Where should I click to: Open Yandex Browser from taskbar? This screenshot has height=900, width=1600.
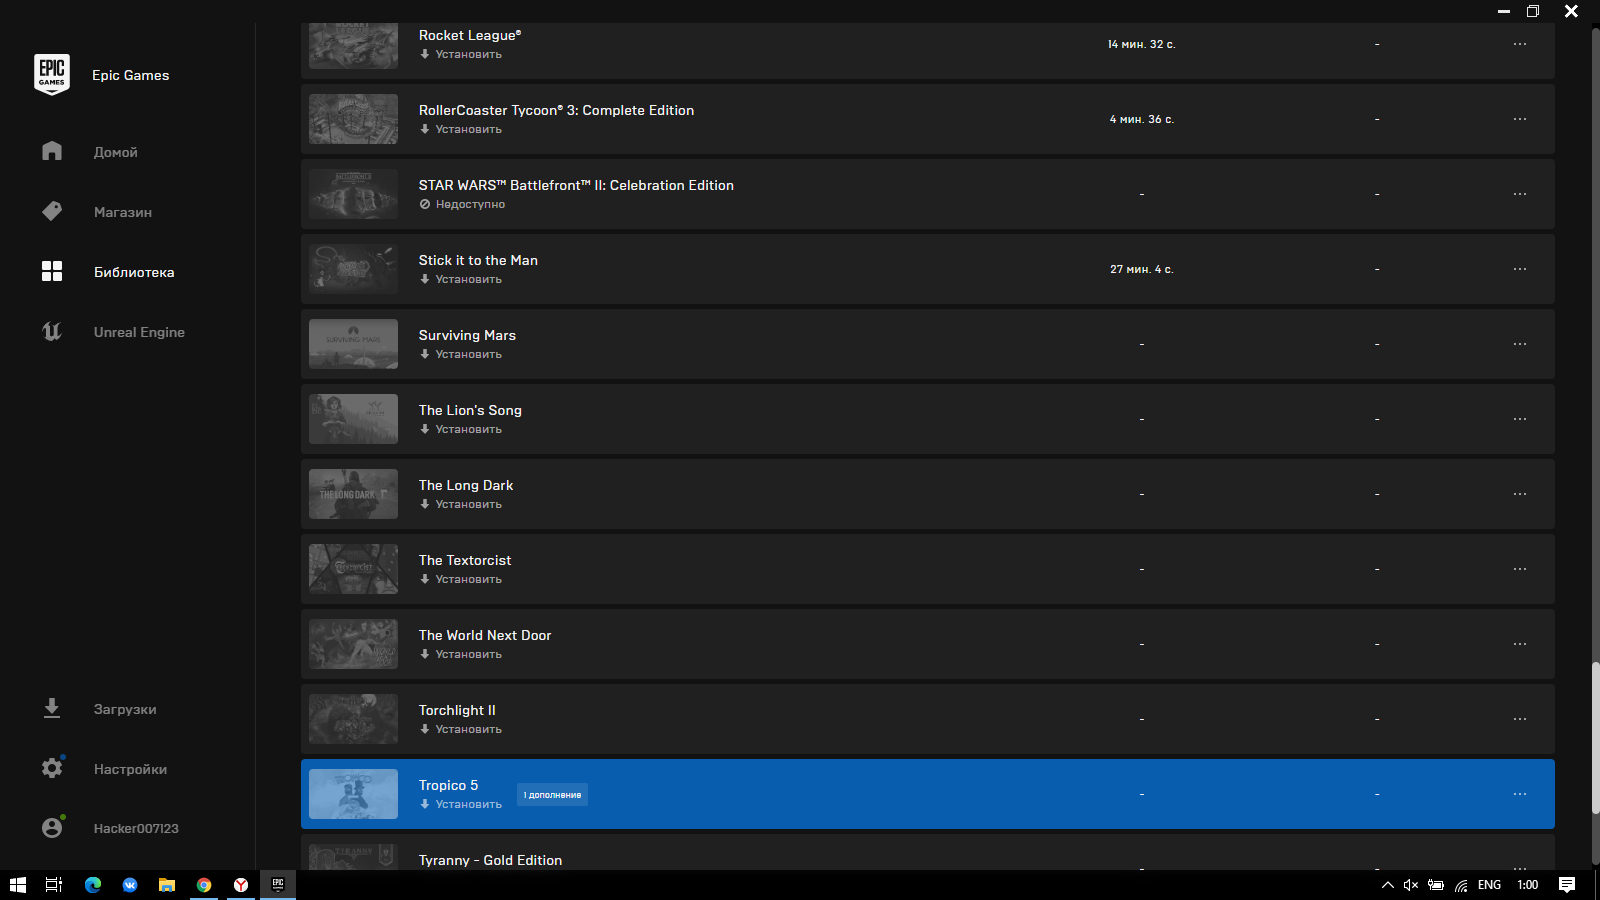pyautogui.click(x=241, y=885)
